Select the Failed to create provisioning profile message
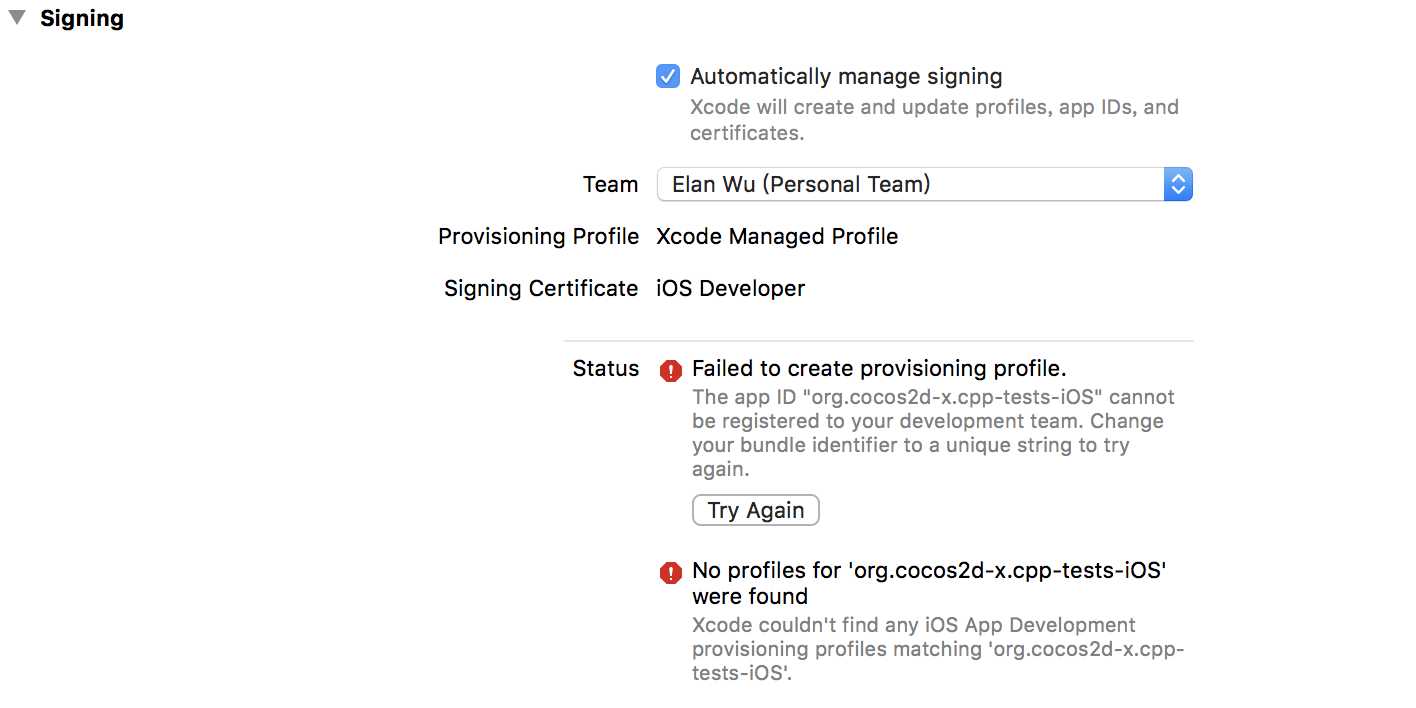Image resolution: width=1416 pixels, height=708 pixels. tap(879, 368)
